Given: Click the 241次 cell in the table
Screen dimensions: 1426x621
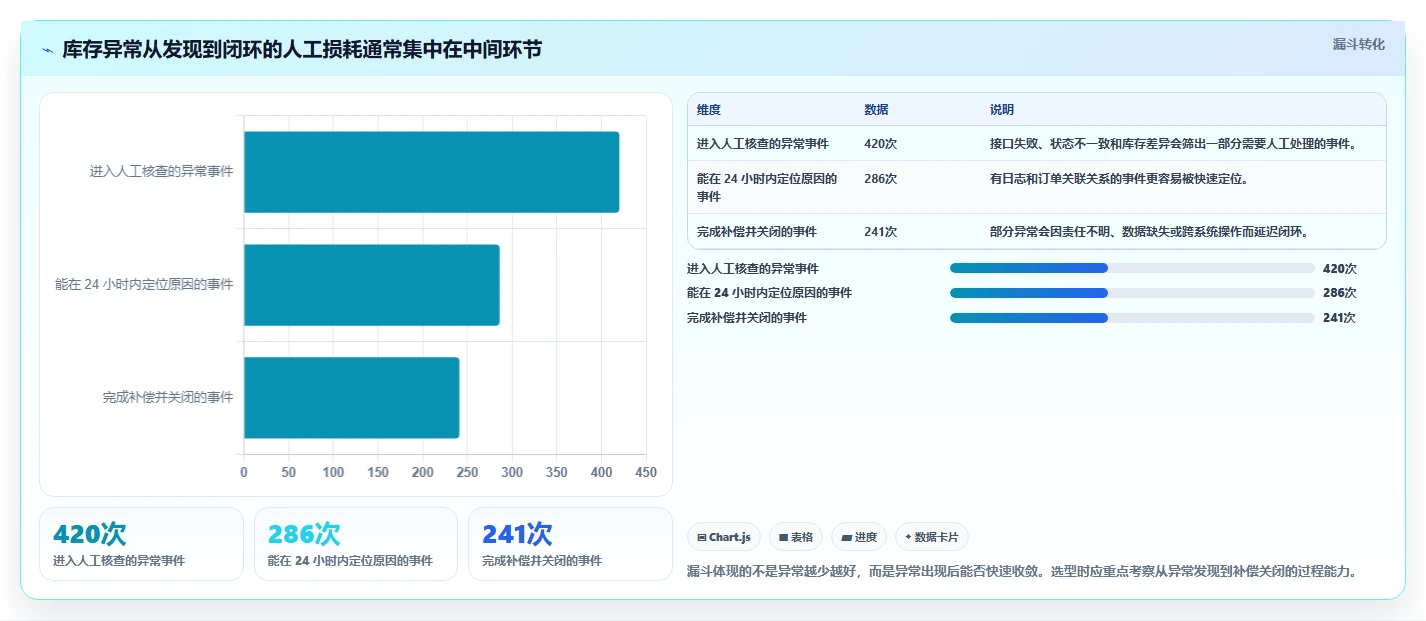Looking at the screenshot, I should [x=880, y=232].
